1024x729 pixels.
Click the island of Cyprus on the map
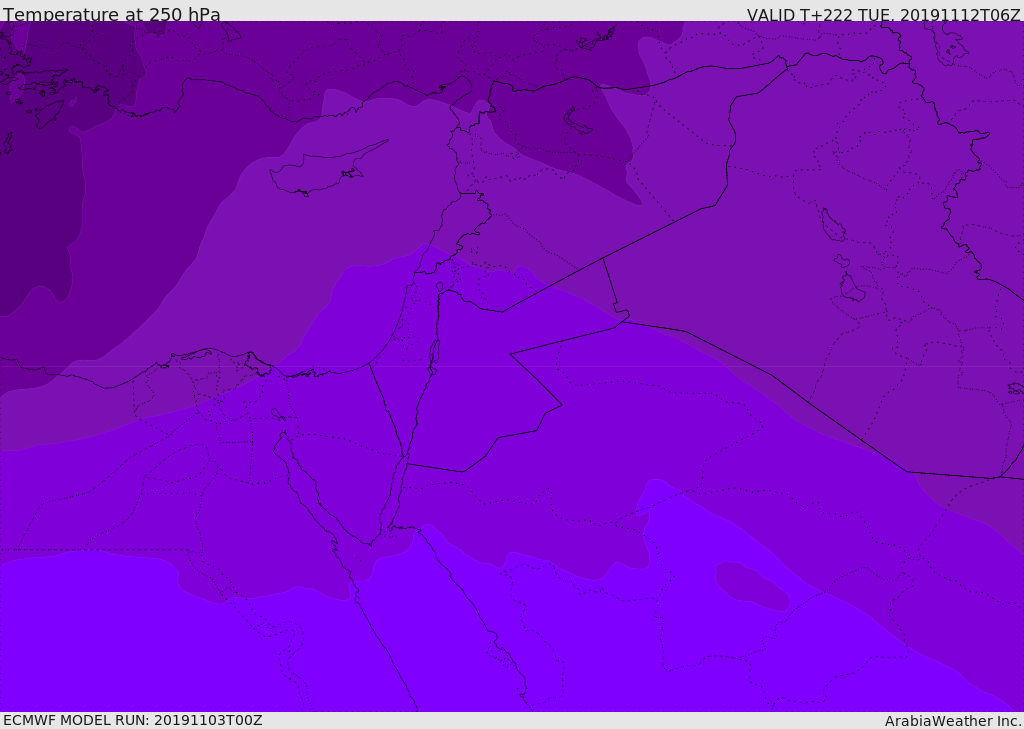327,168
